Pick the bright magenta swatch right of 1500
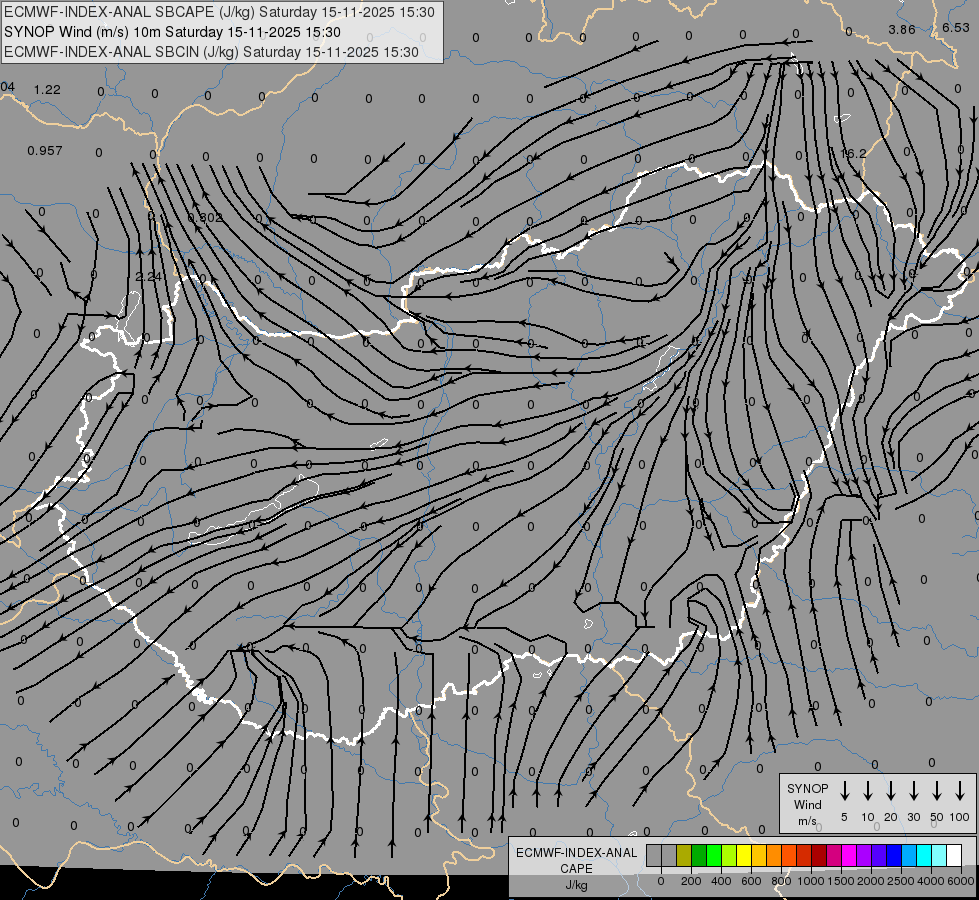This screenshot has height=900, width=979. pyautogui.click(x=850, y=856)
